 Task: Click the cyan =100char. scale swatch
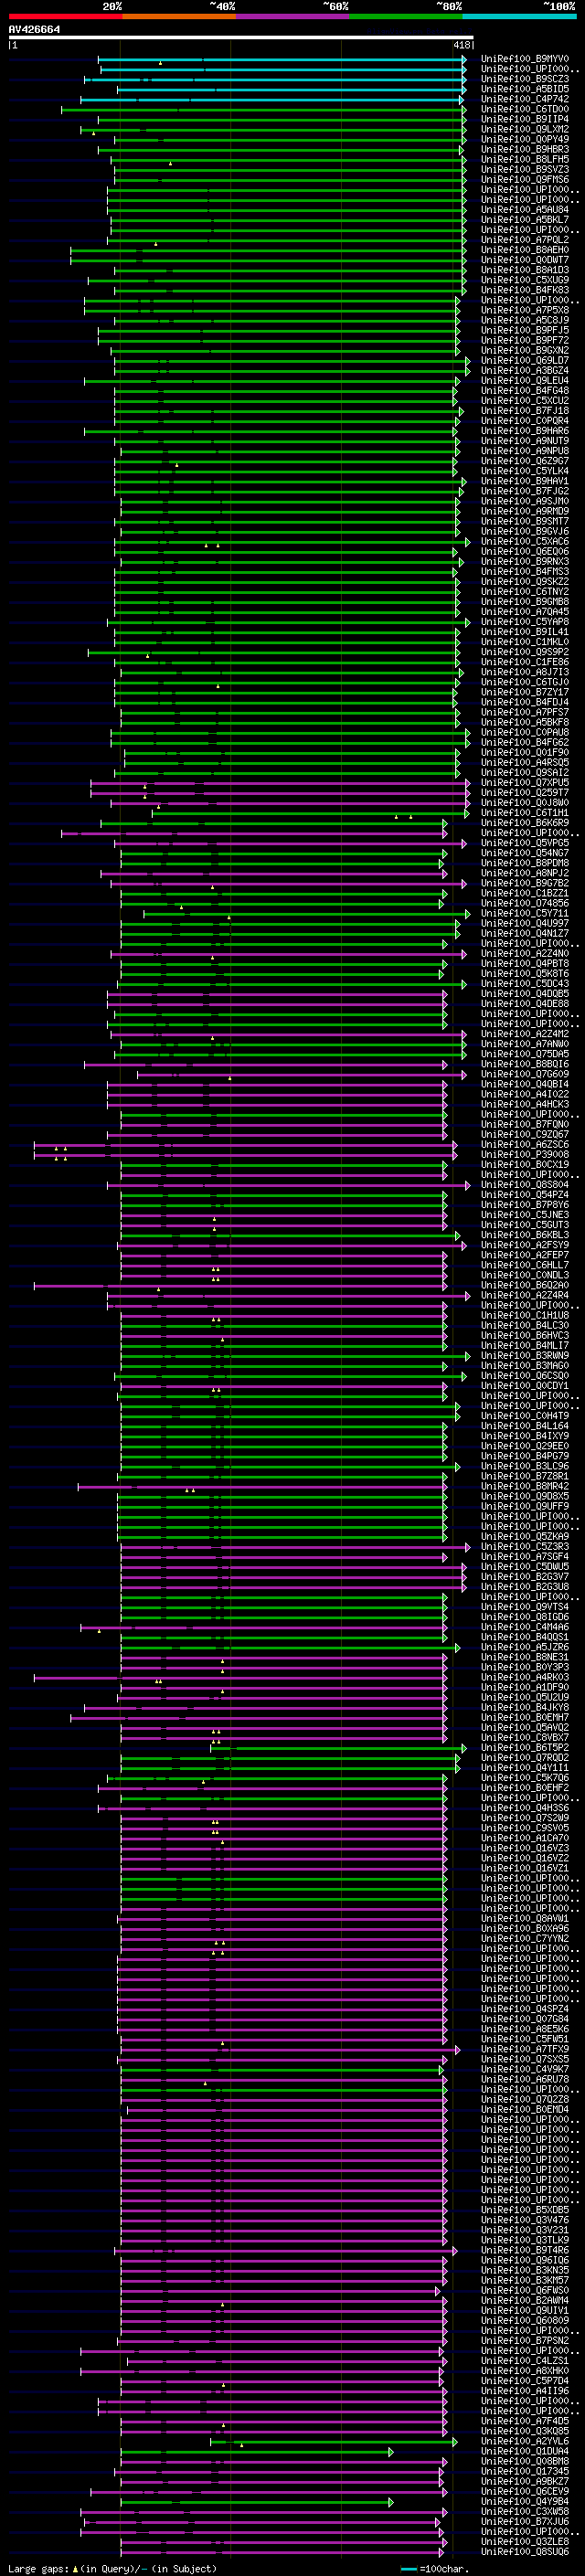tap(408, 2569)
